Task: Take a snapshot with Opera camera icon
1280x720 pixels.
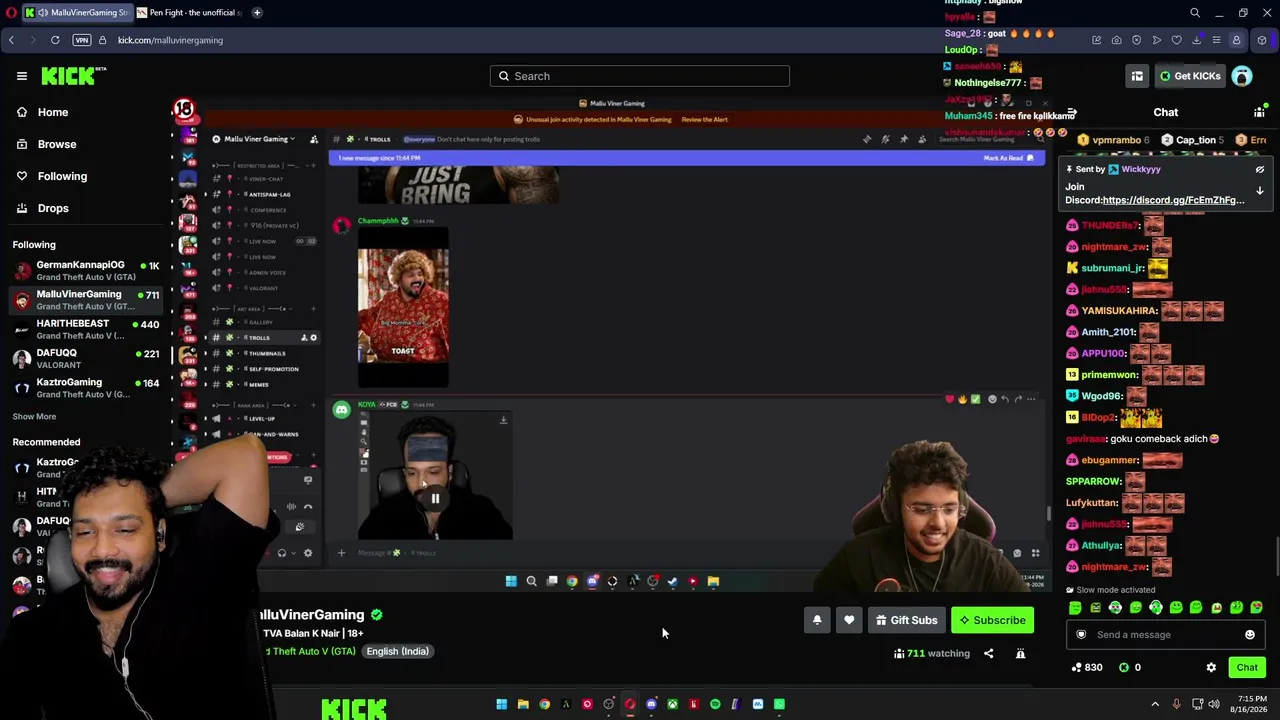Action: [1117, 40]
